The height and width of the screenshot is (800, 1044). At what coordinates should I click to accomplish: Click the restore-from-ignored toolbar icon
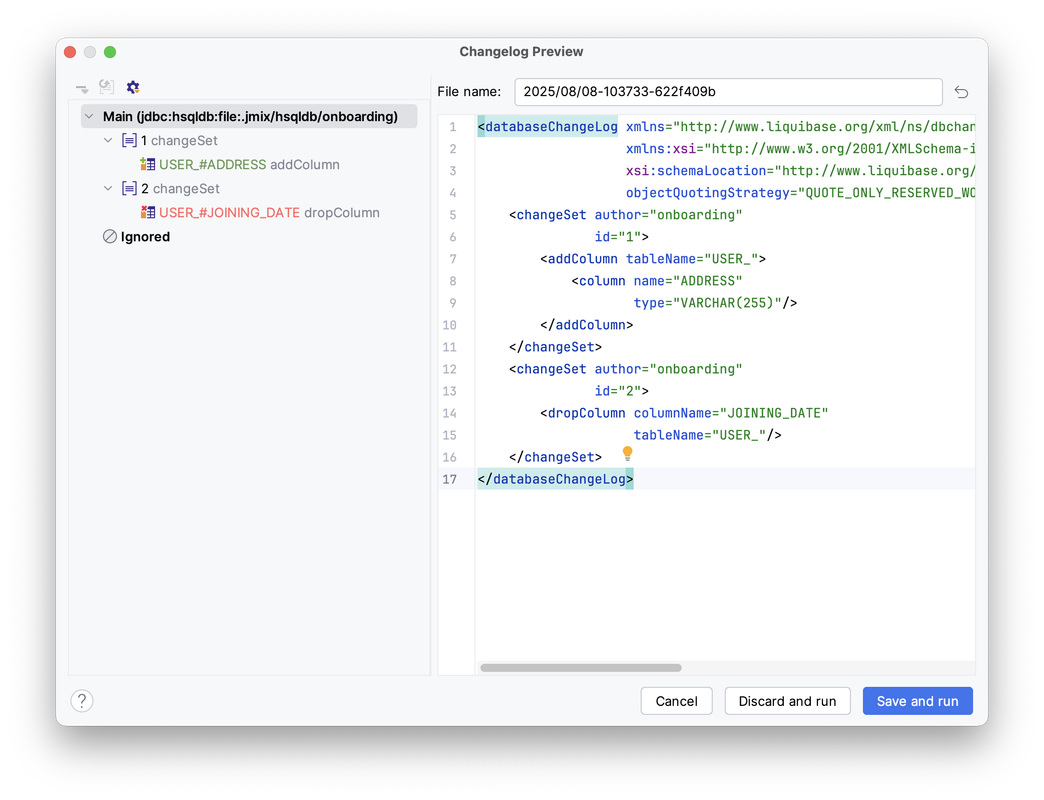pyautogui.click(x=107, y=87)
